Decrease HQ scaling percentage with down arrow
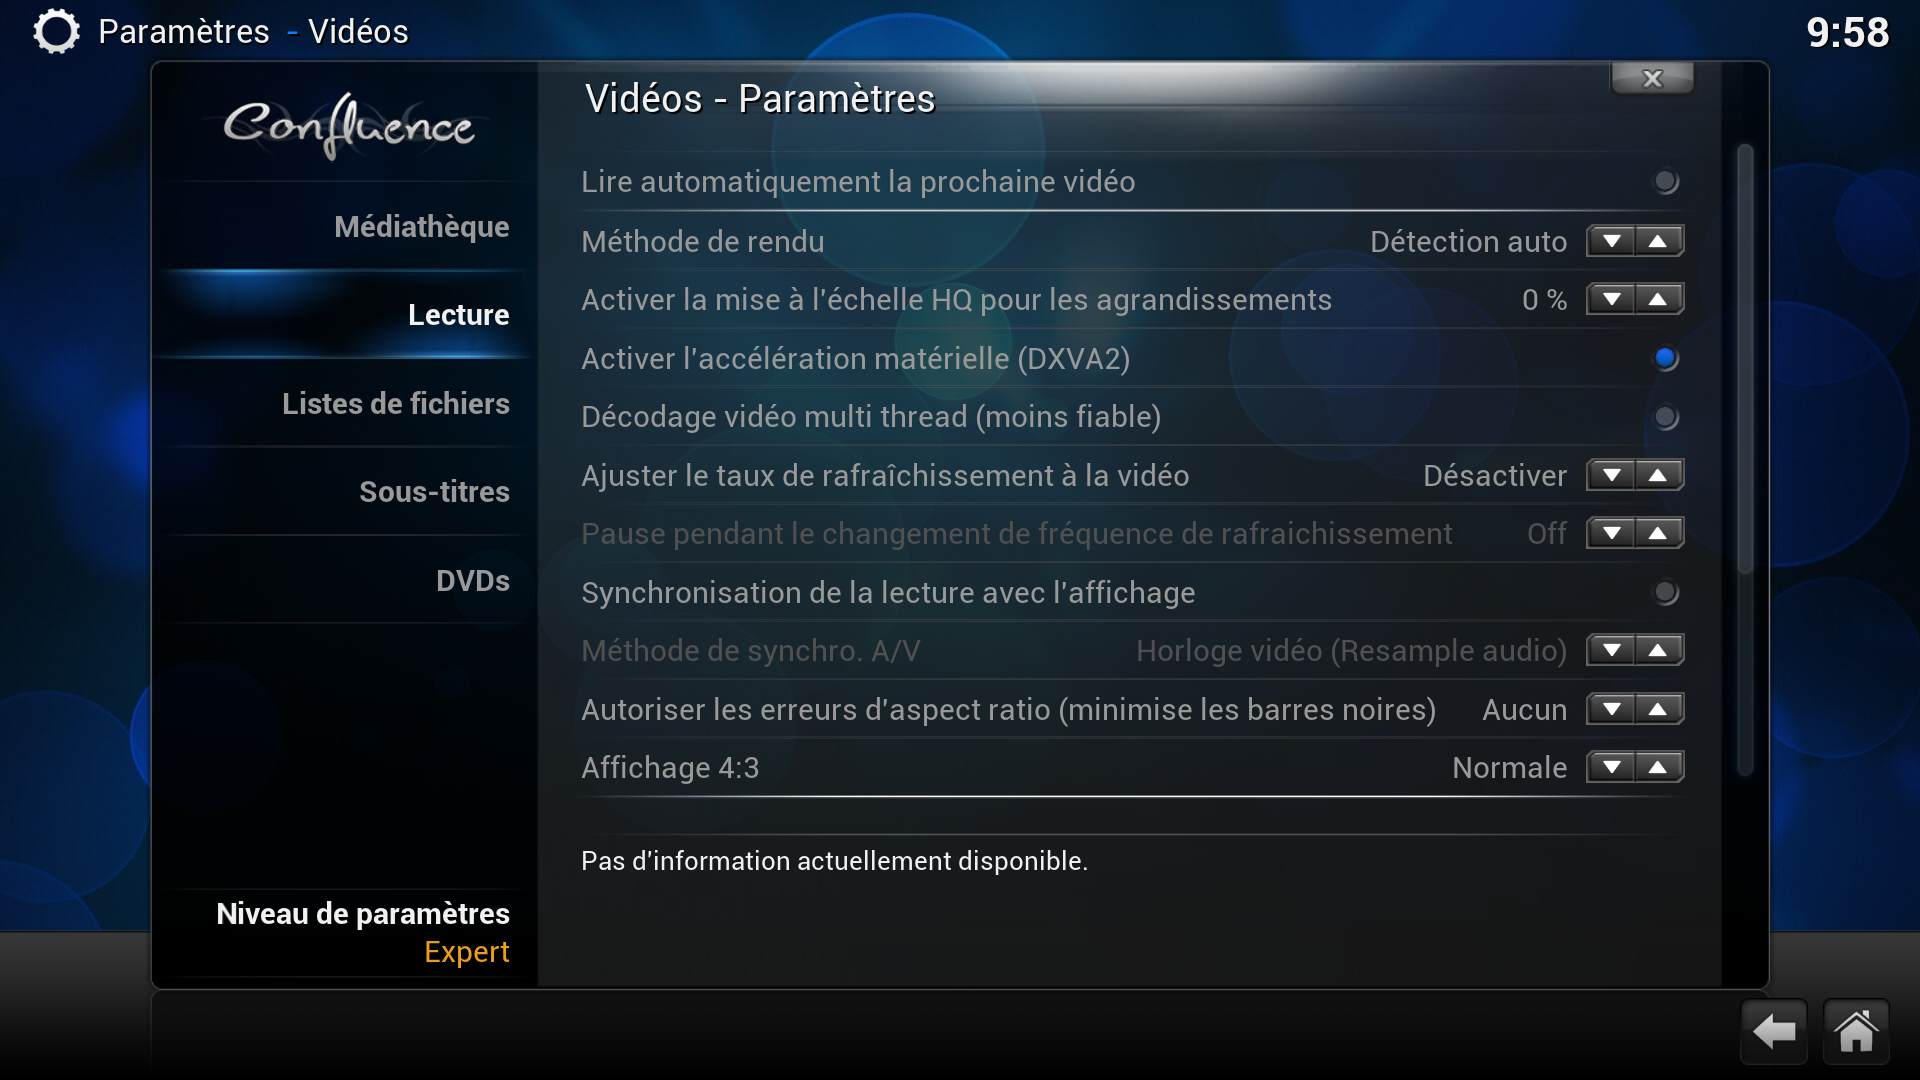 (x=1611, y=299)
